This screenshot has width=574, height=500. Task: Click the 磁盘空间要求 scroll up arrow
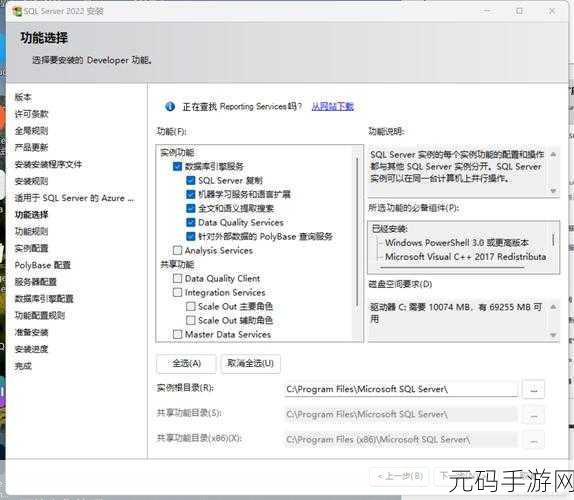553,306
